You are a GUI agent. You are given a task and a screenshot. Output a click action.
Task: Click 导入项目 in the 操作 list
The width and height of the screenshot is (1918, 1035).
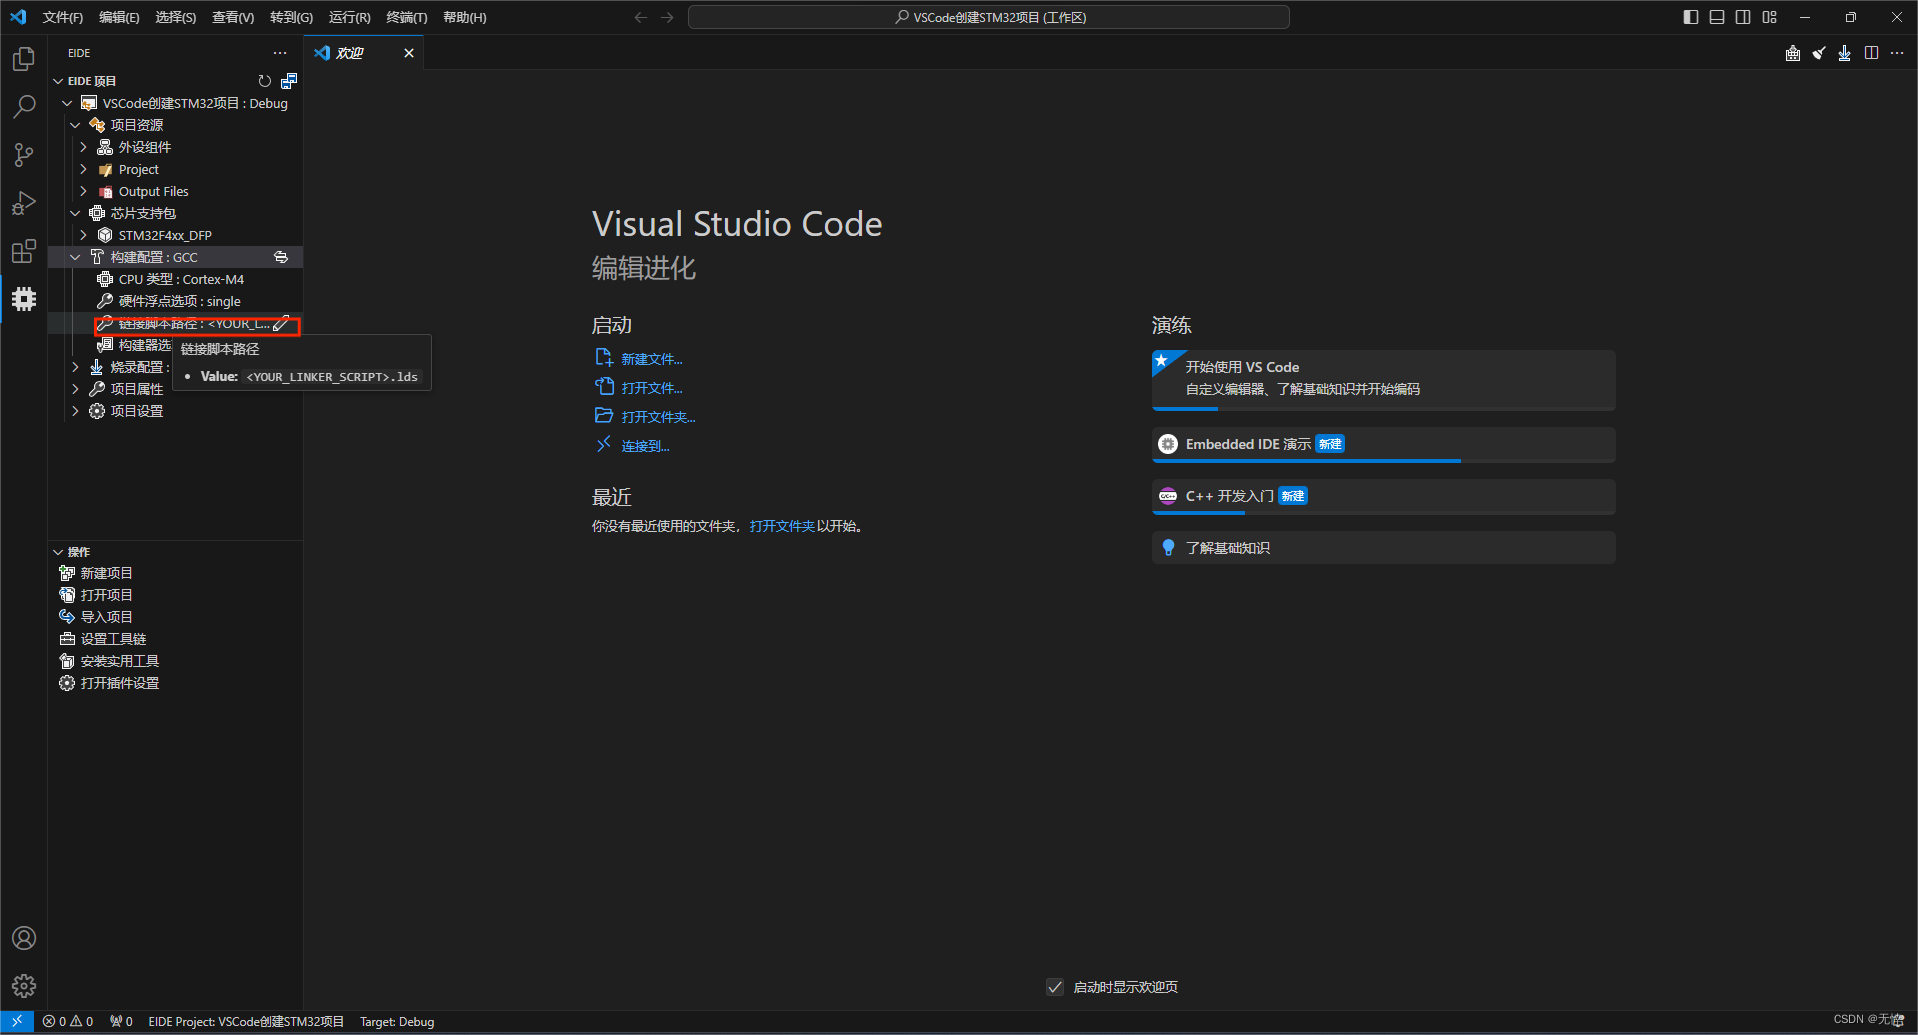(x=106, y=617)
